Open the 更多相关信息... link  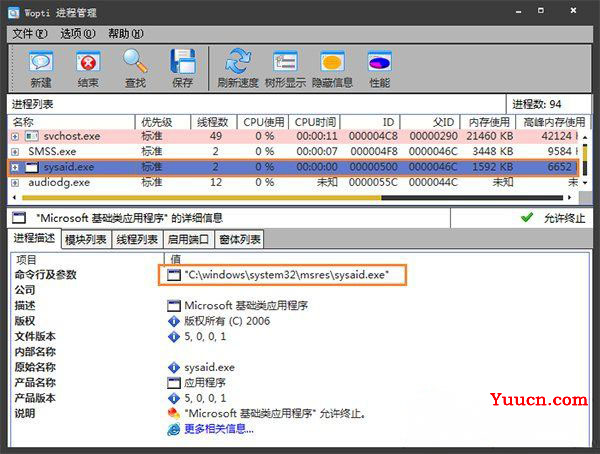coord(219,429)
